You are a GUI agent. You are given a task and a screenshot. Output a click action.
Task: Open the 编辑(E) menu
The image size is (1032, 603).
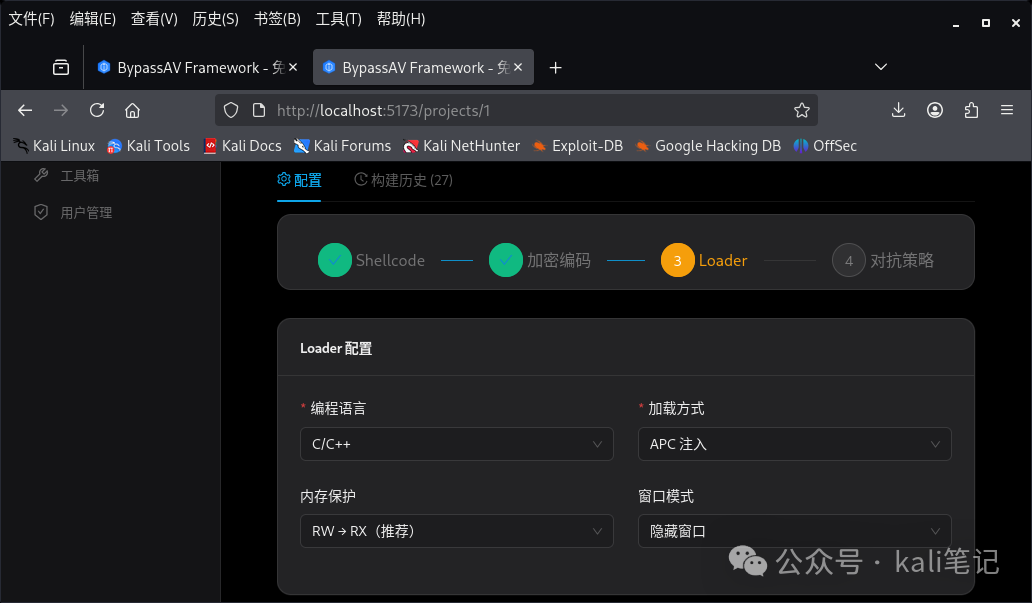coord(92,19)
